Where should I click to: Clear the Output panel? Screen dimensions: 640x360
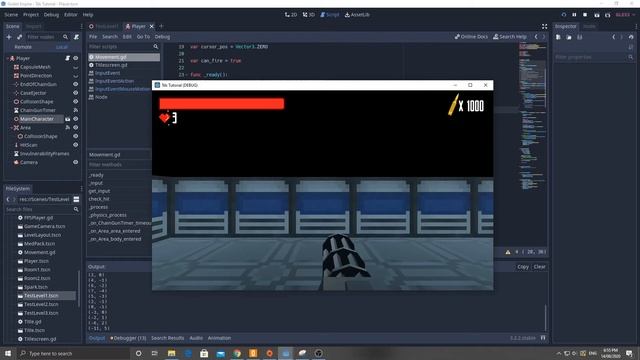[x=540, y=267]
